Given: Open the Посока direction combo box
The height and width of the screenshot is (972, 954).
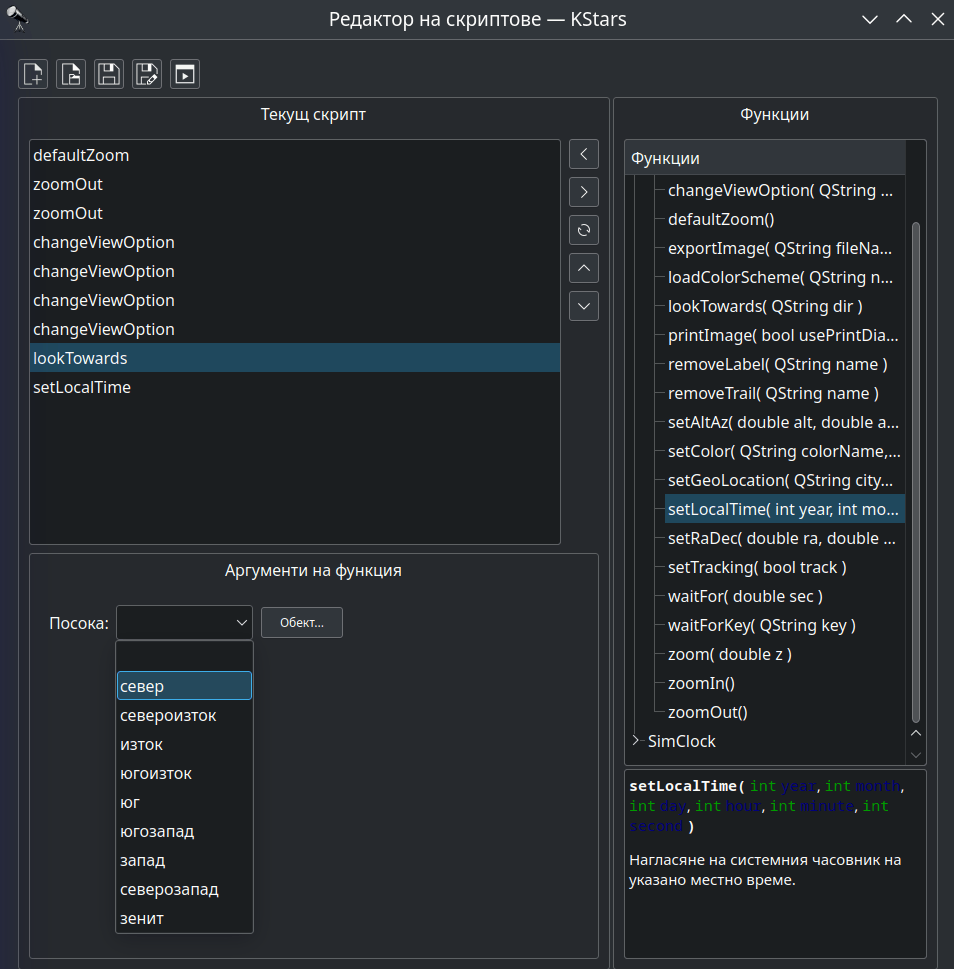Looking at the screenshot, I should tap(184, 623).
